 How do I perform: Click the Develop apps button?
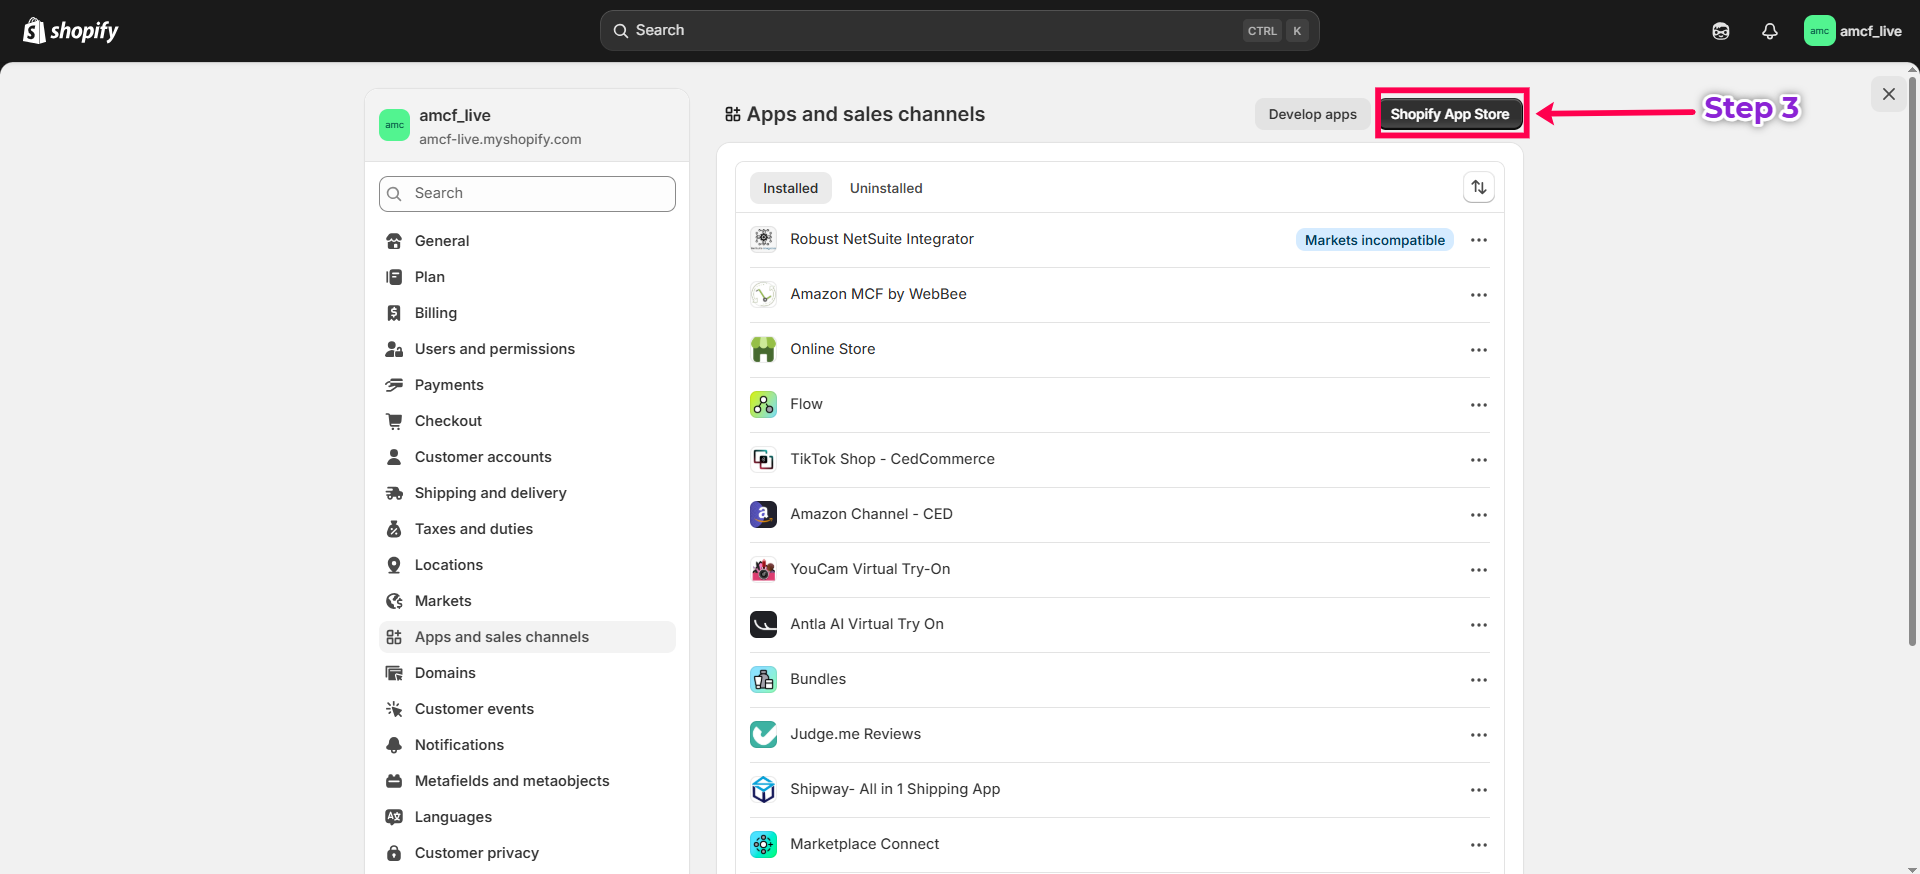(x=1312, y=114)
